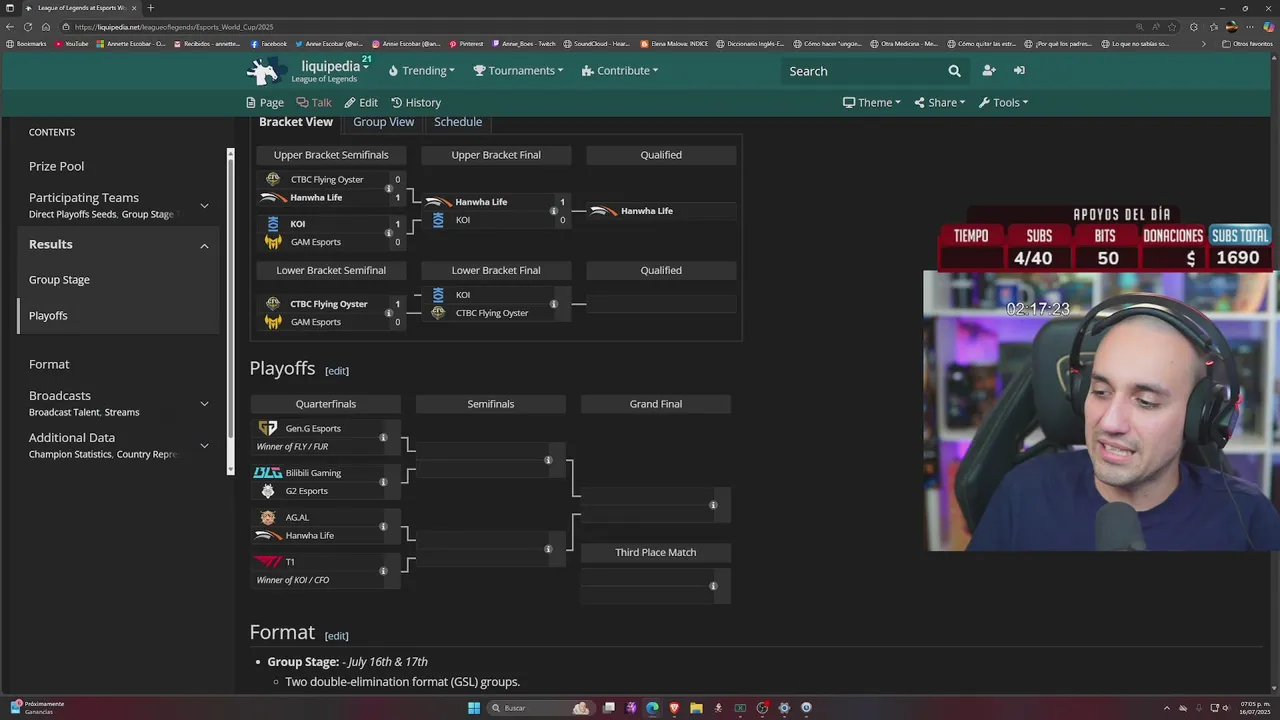Click Winner of FLY / FUR text
The image size is (1280, 720).
[292, 447]
